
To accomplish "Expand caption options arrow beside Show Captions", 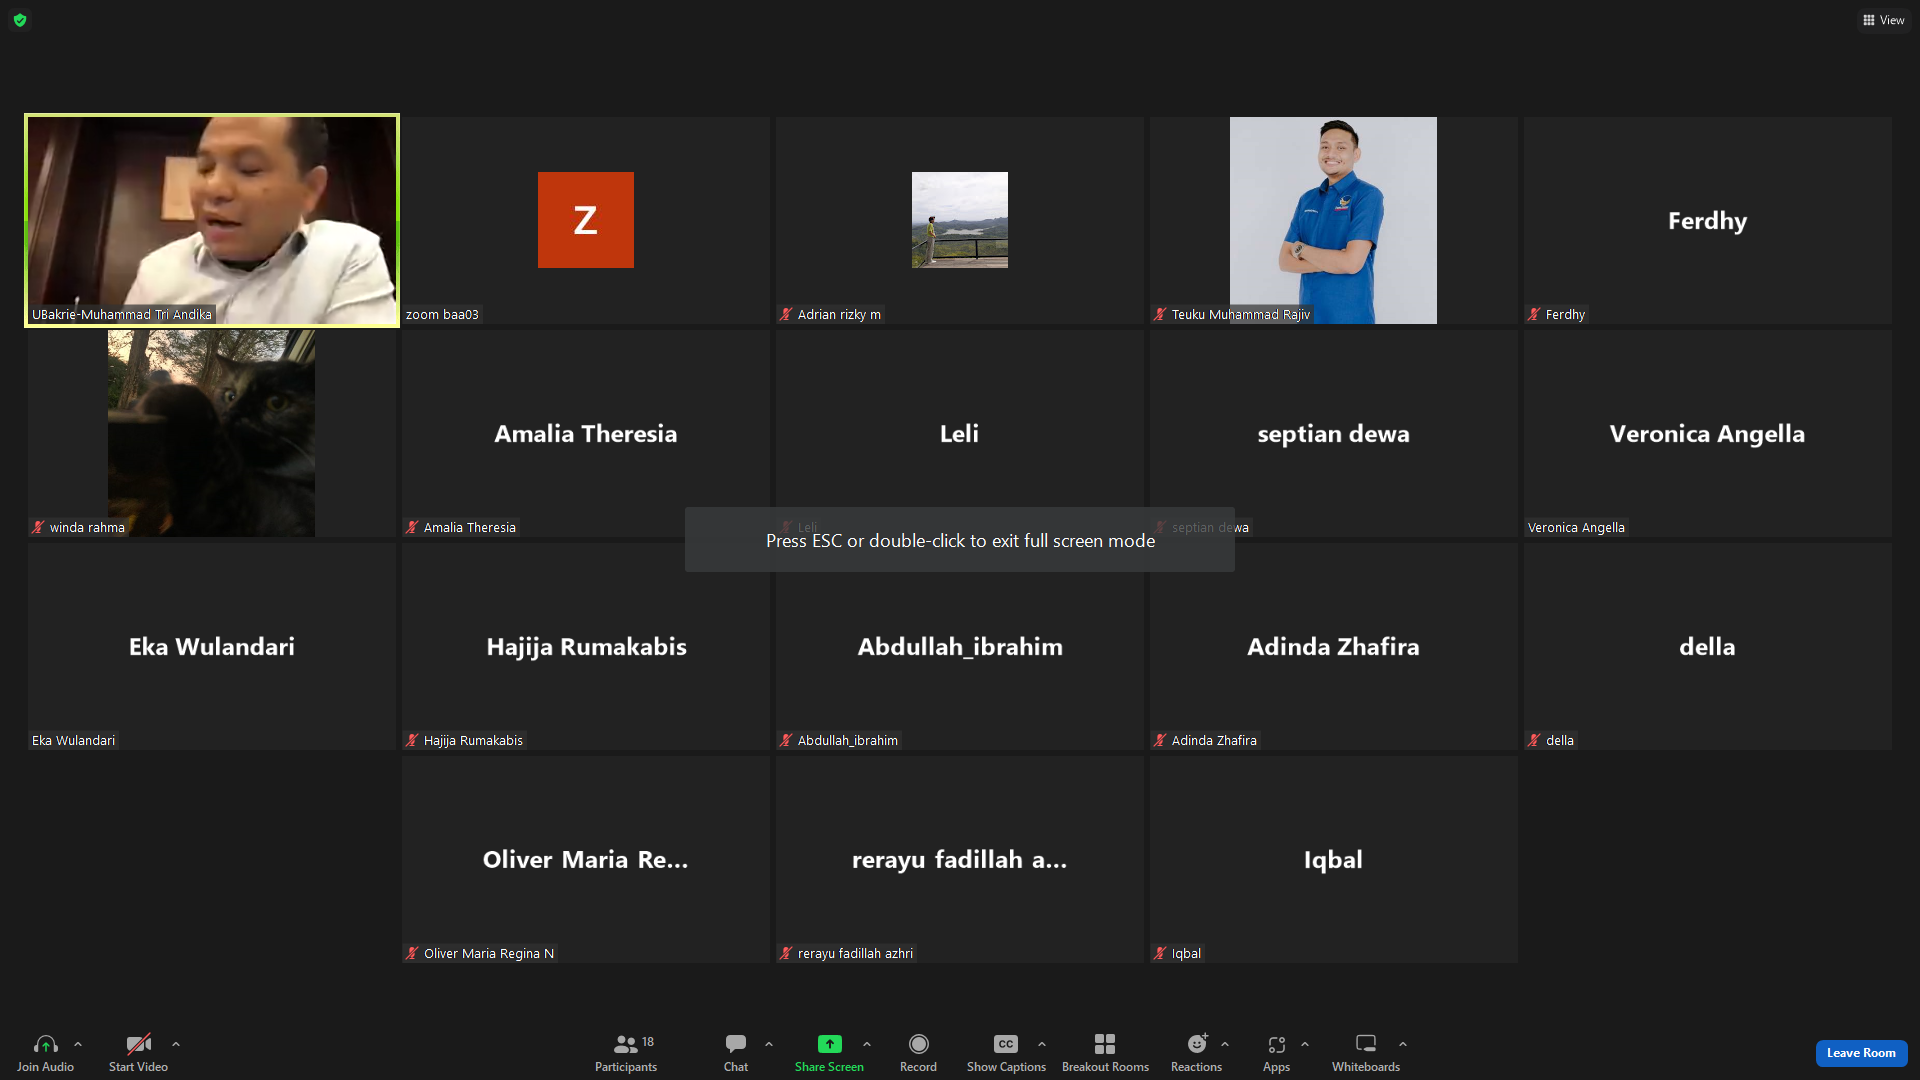I will click(x=1042, y=1044).
